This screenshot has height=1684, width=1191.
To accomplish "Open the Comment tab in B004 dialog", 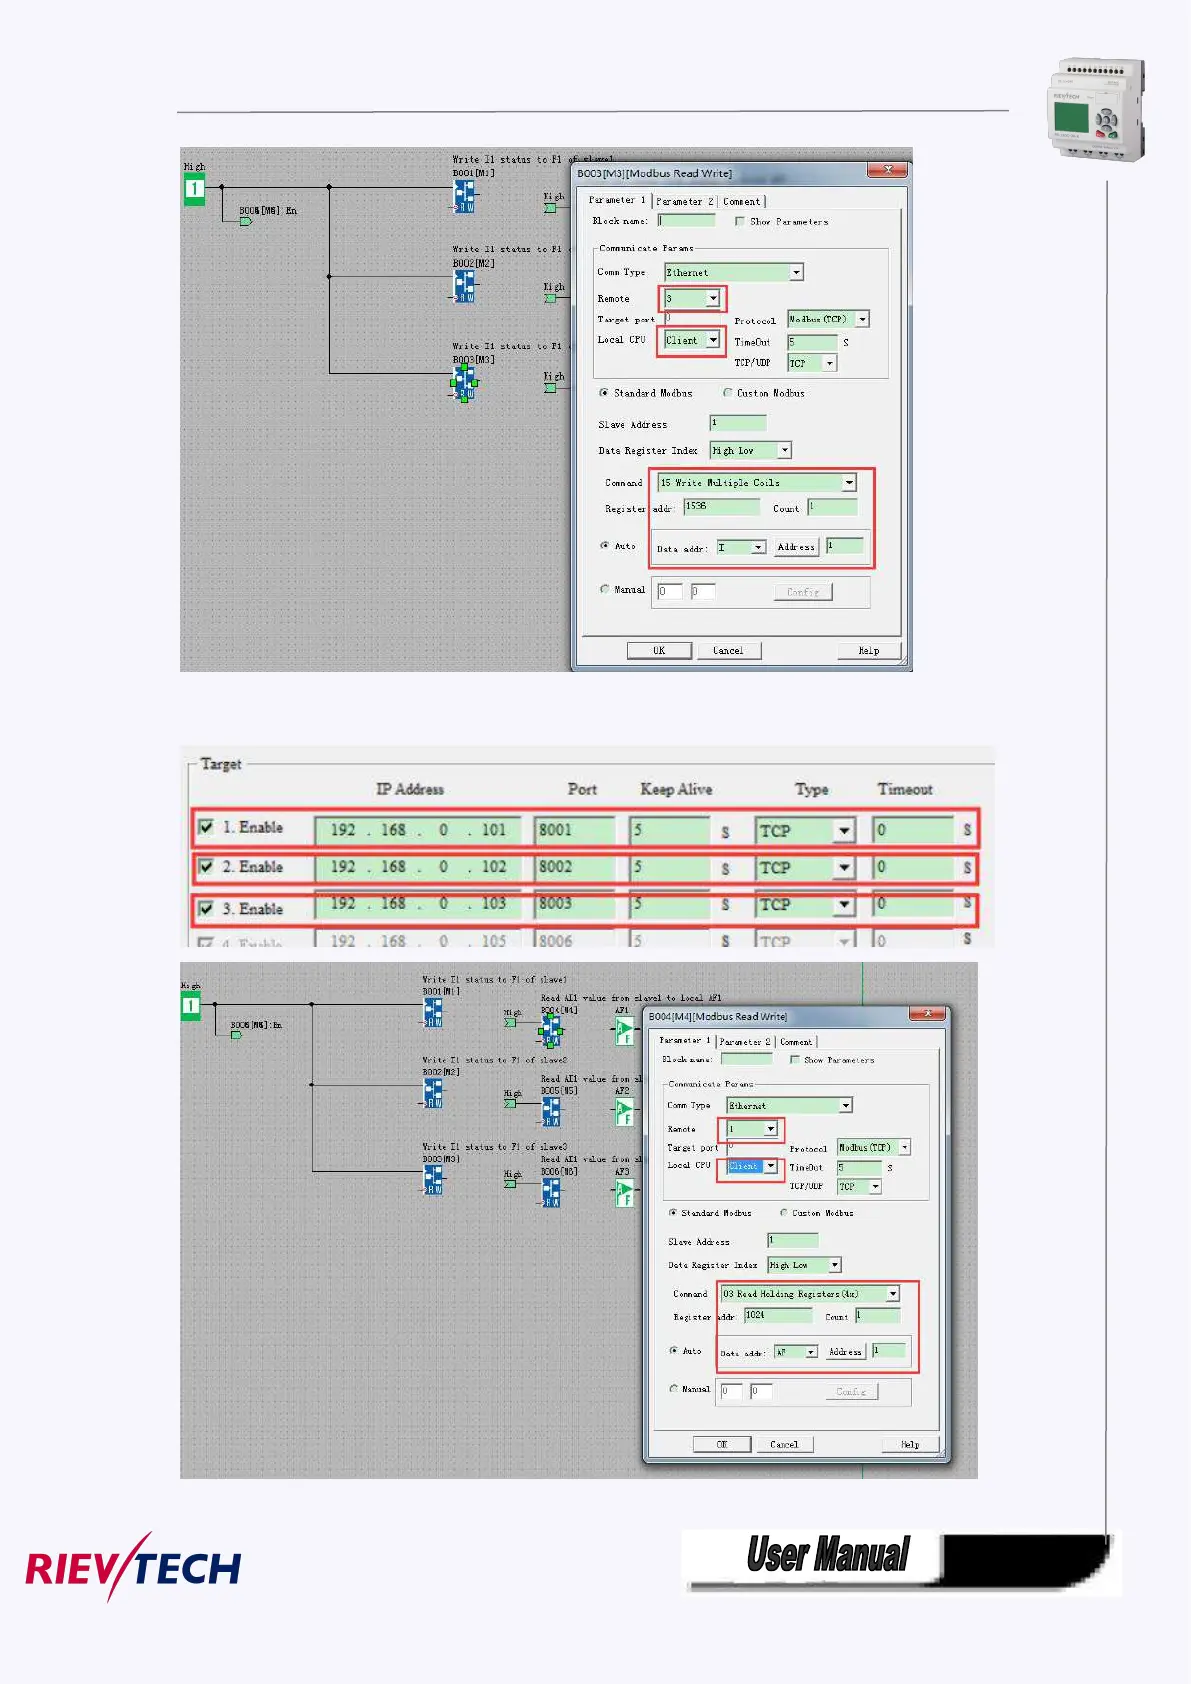I will 796,1042.
